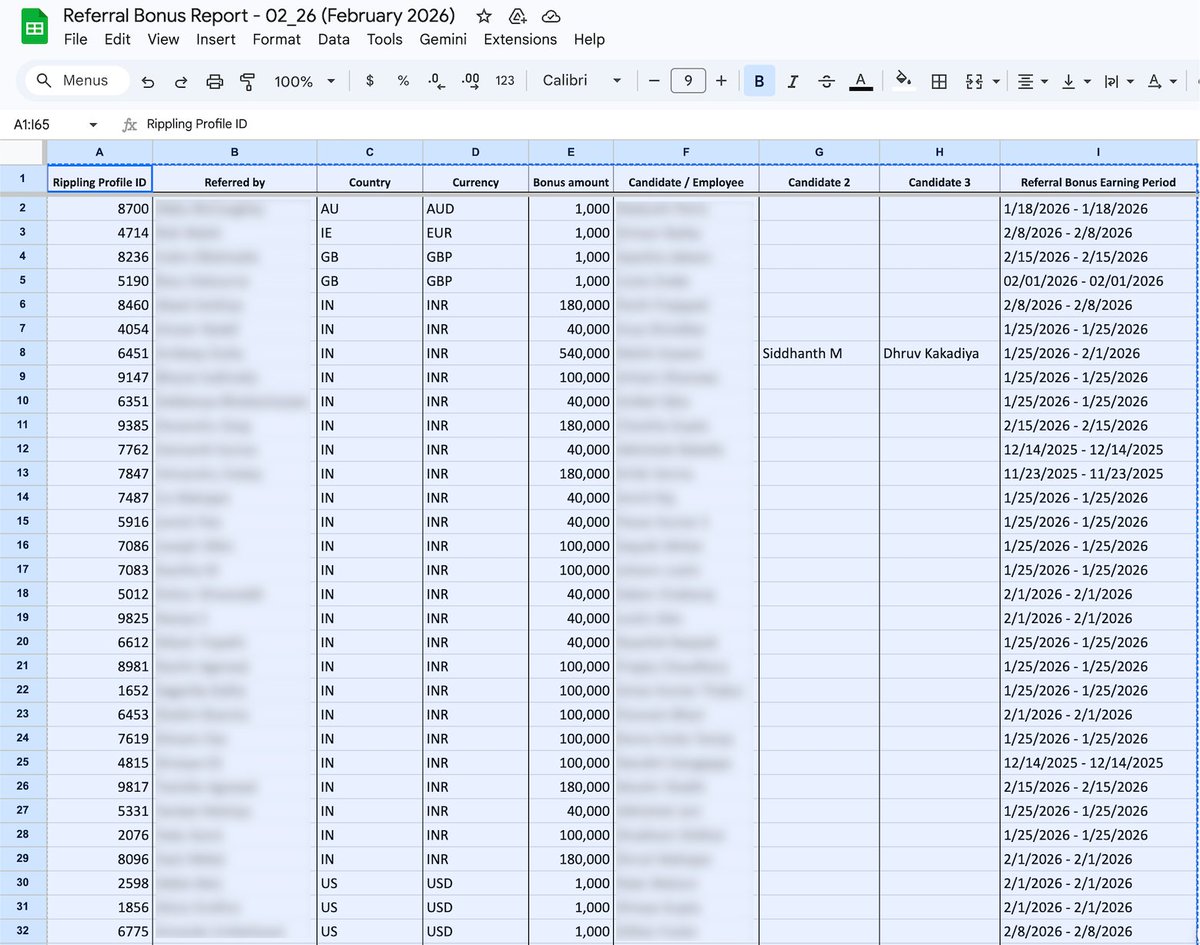This screenshot has width=1200, height=945.
Task: Select column E header
Action: pyautogui.click(x=571, y=152)
